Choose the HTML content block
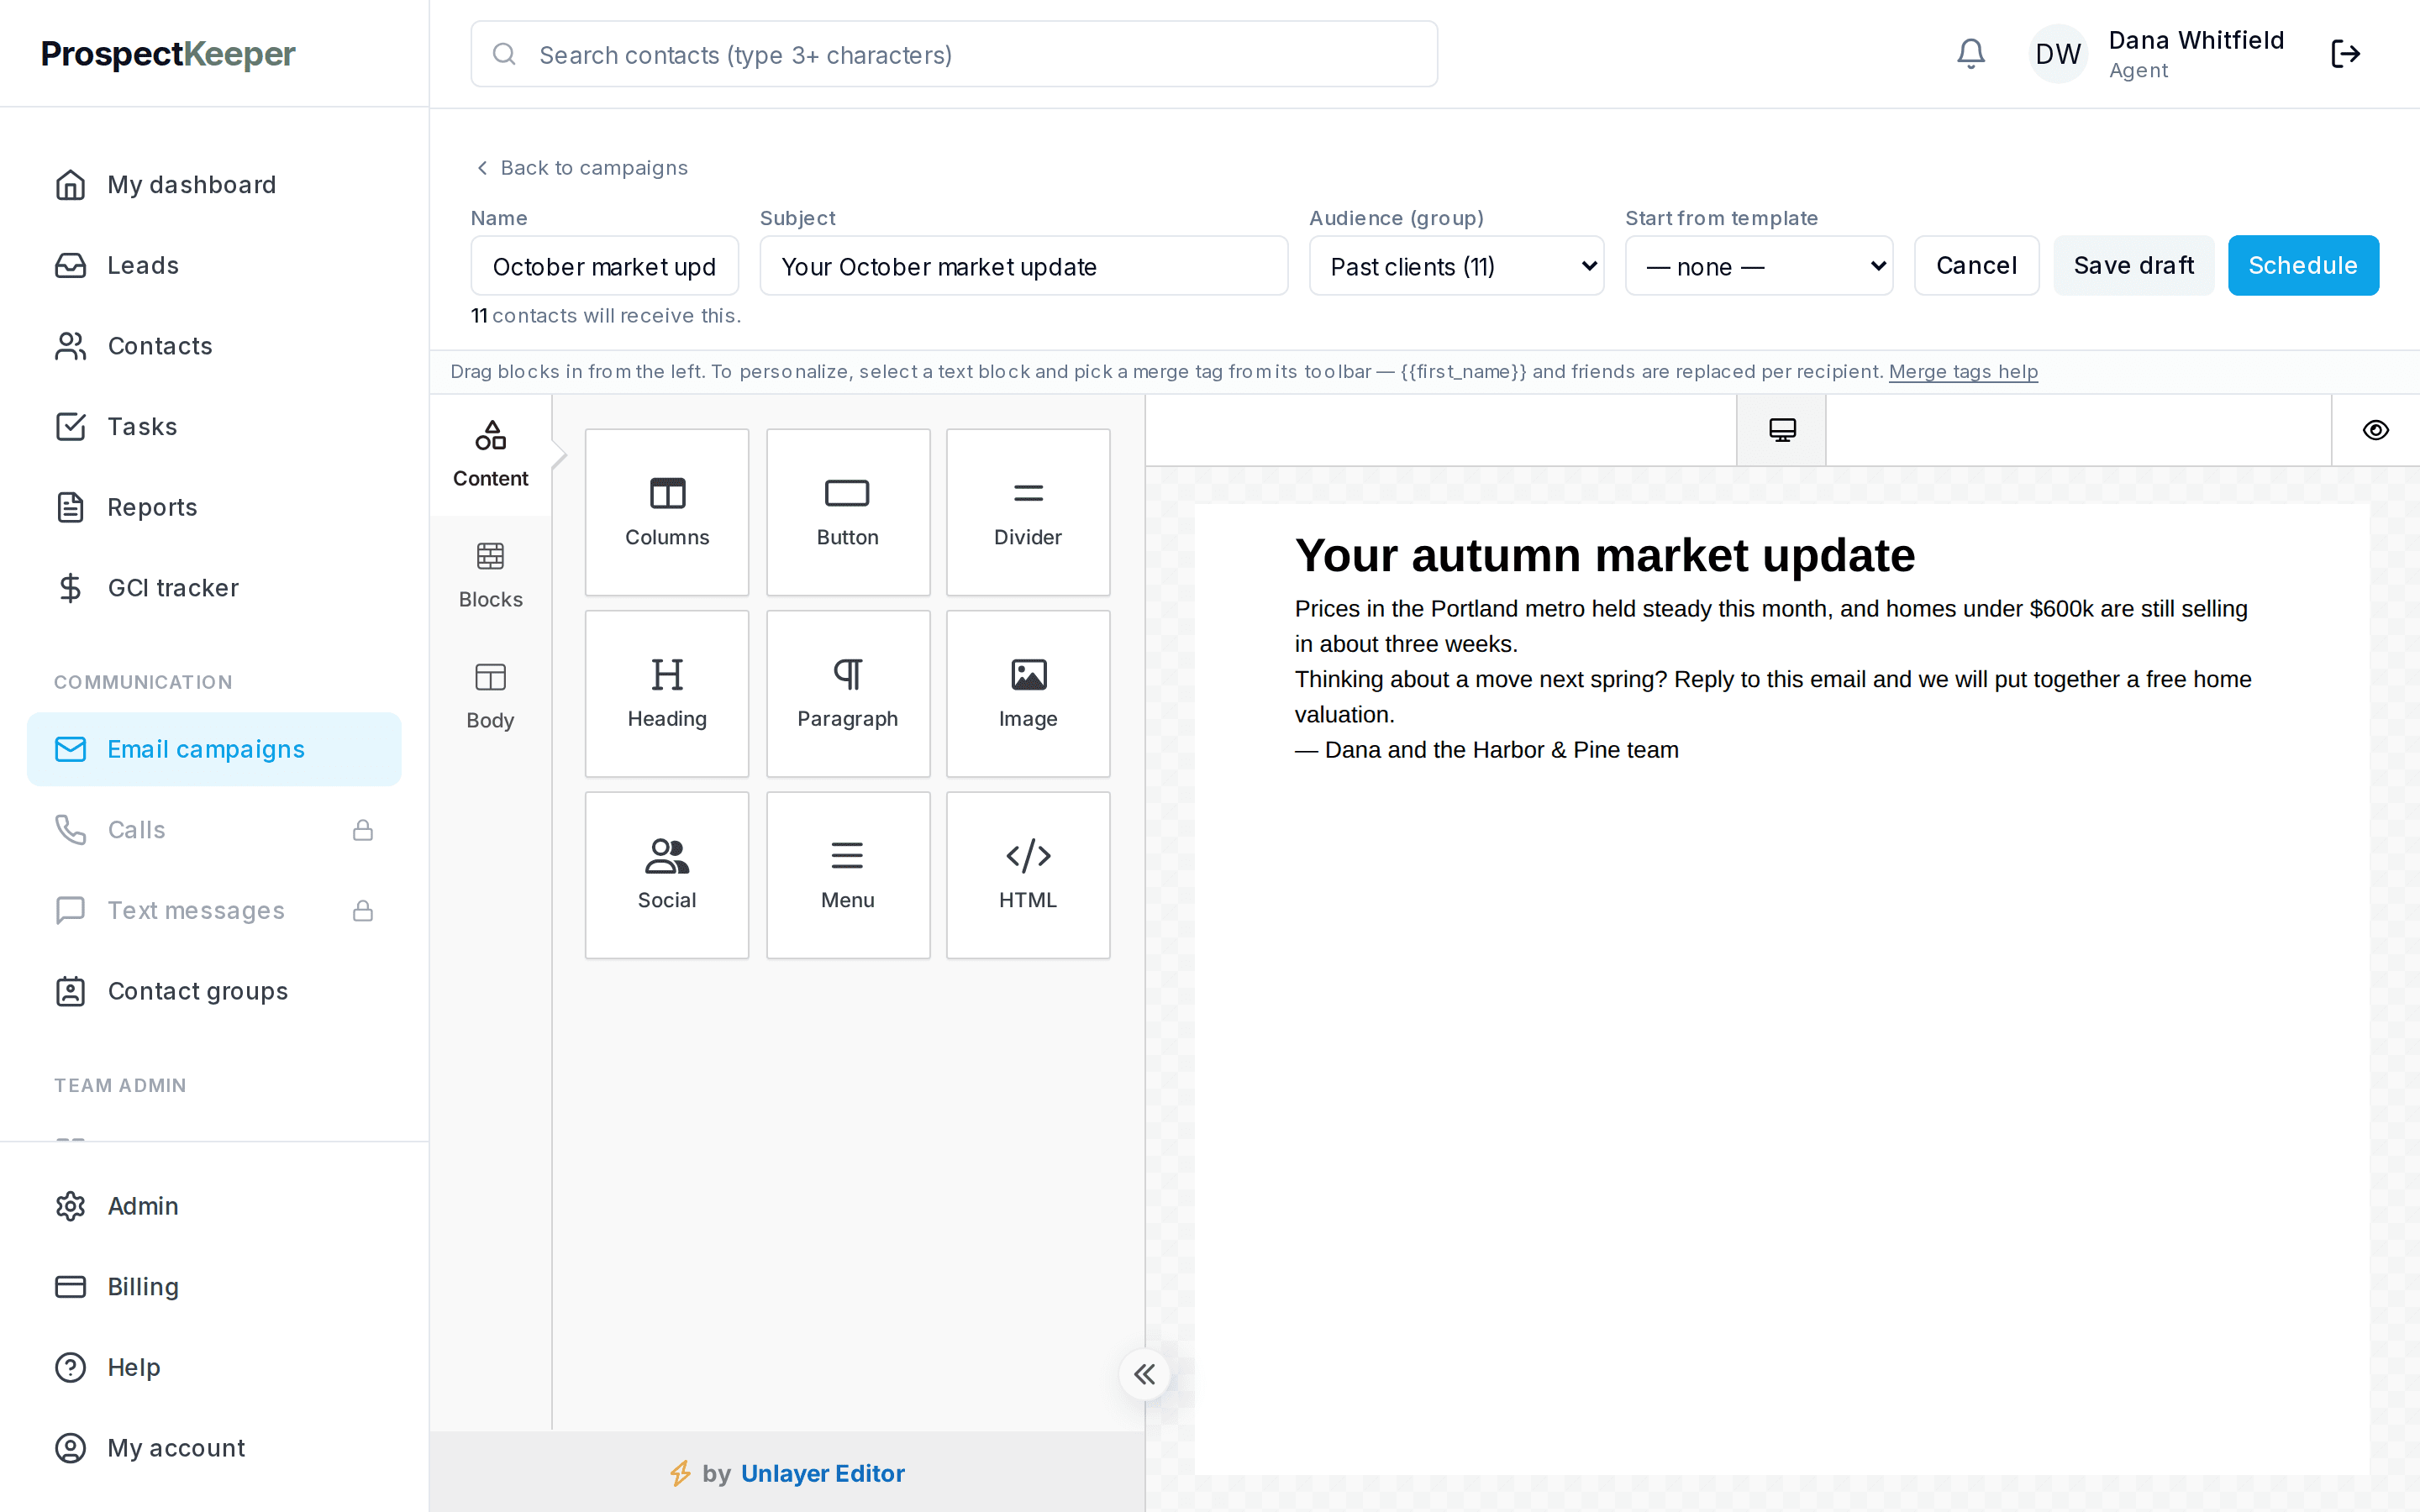Viewport: 2420px width, 1512px height. (1028, 875)
